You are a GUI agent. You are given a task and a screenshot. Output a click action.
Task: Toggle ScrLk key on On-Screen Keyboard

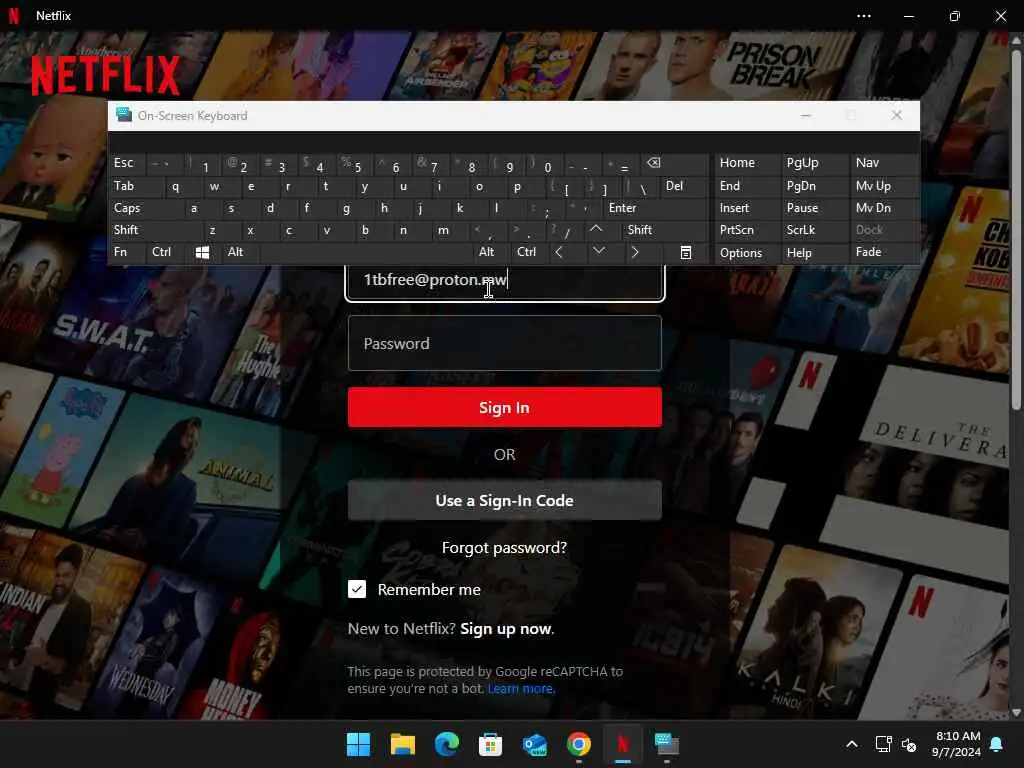point(814,230)
